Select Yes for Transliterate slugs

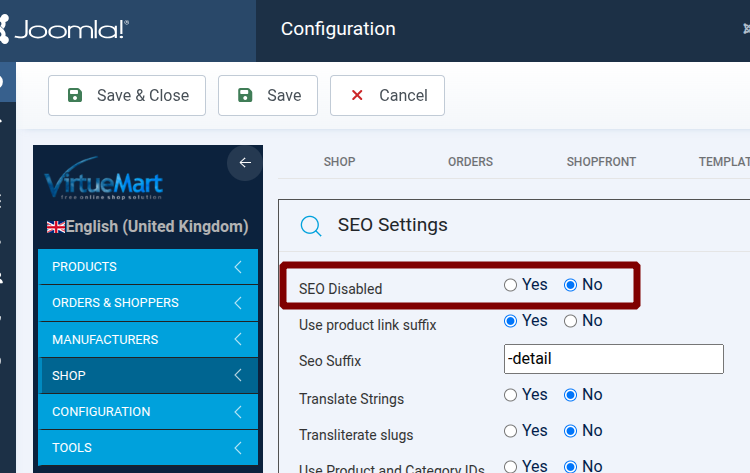tap(510, 431)
